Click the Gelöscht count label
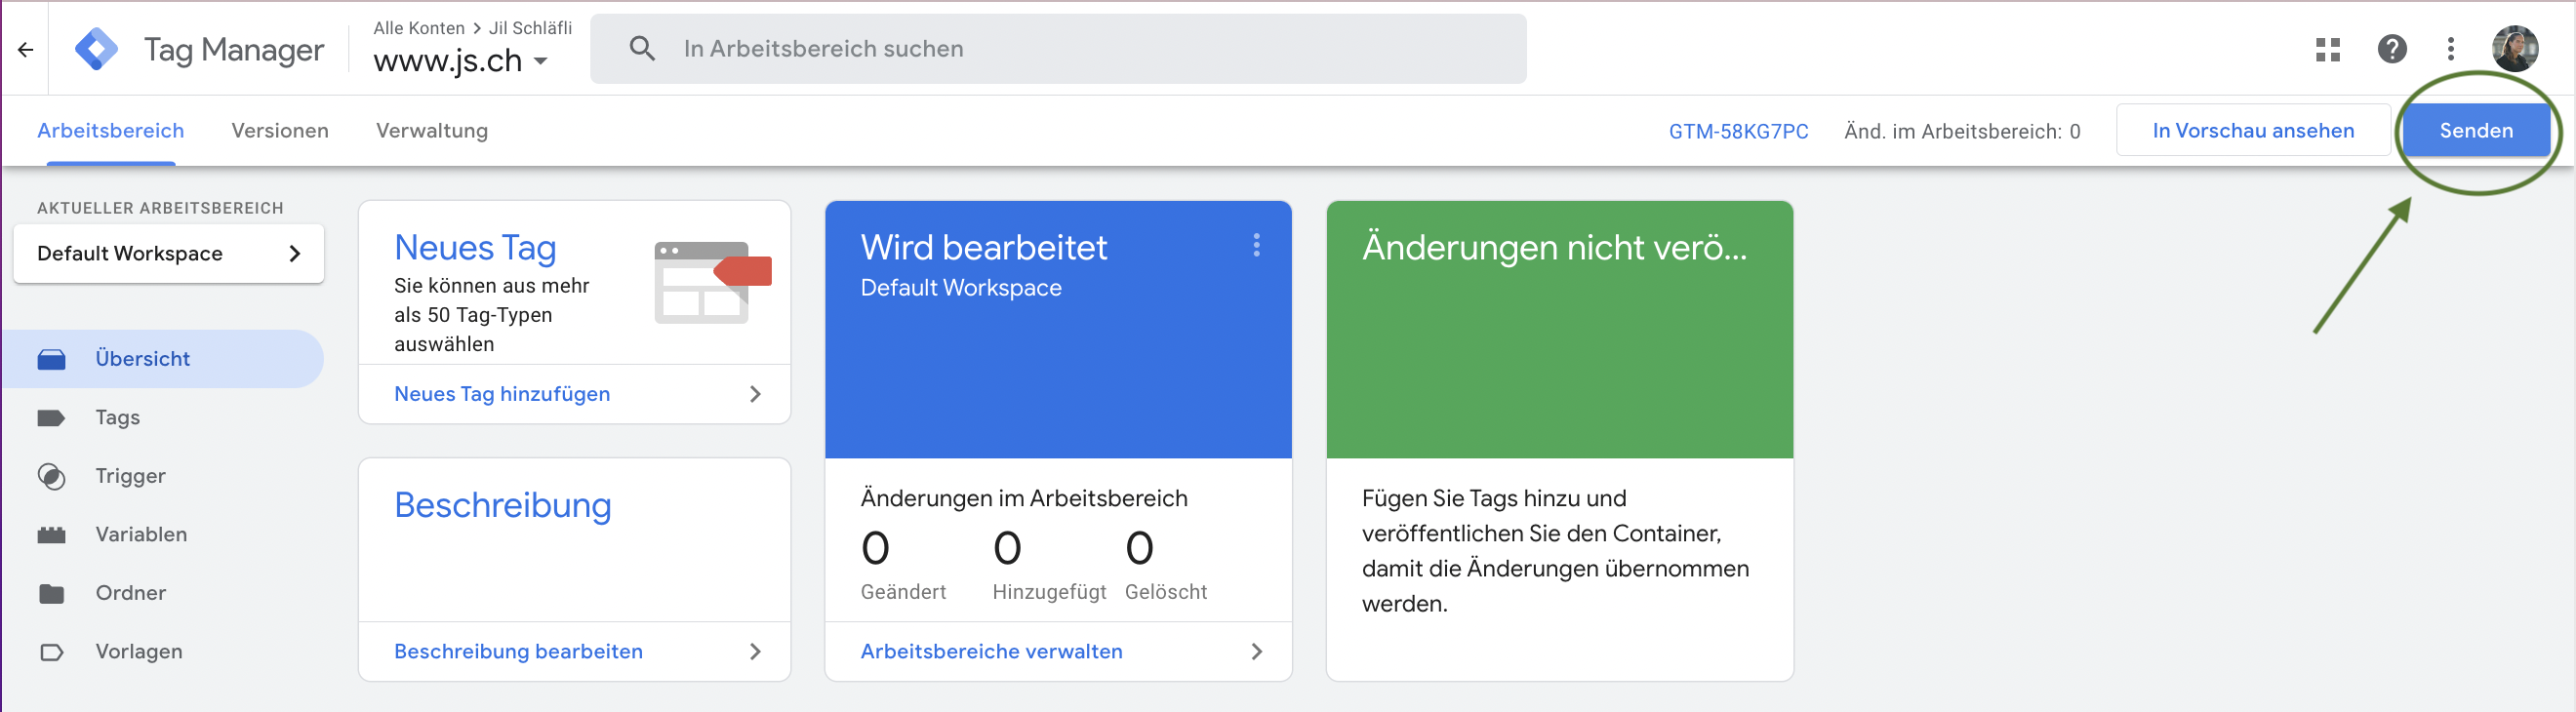 coord(1166,592)
